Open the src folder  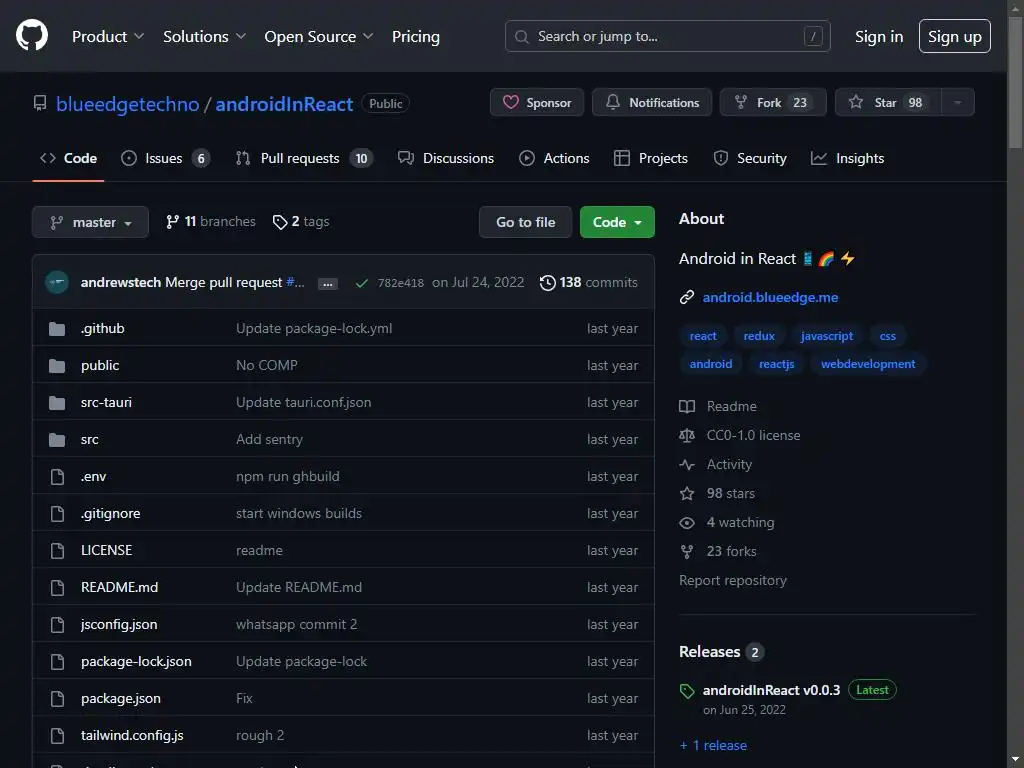pyautogui.click(x=89, y=440)
